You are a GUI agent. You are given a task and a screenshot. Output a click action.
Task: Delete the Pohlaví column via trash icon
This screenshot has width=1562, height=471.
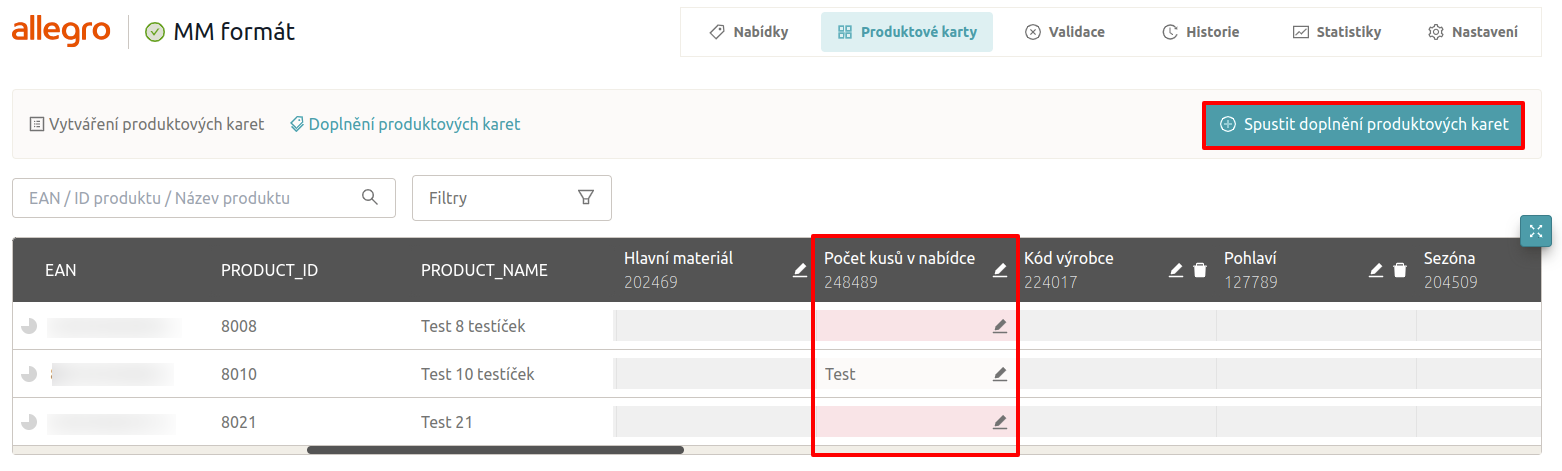[x=1400, y=270]
